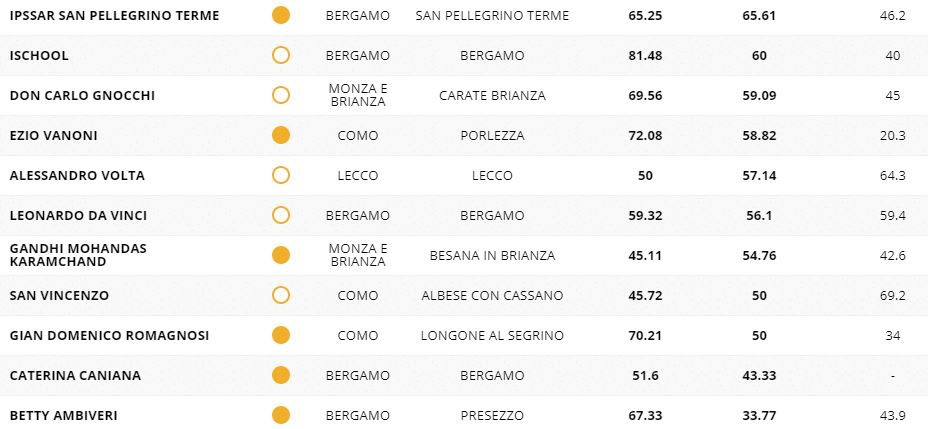
Task: Click the hollow circle next to San Vincenzo
Action: (x=281, y=295)
